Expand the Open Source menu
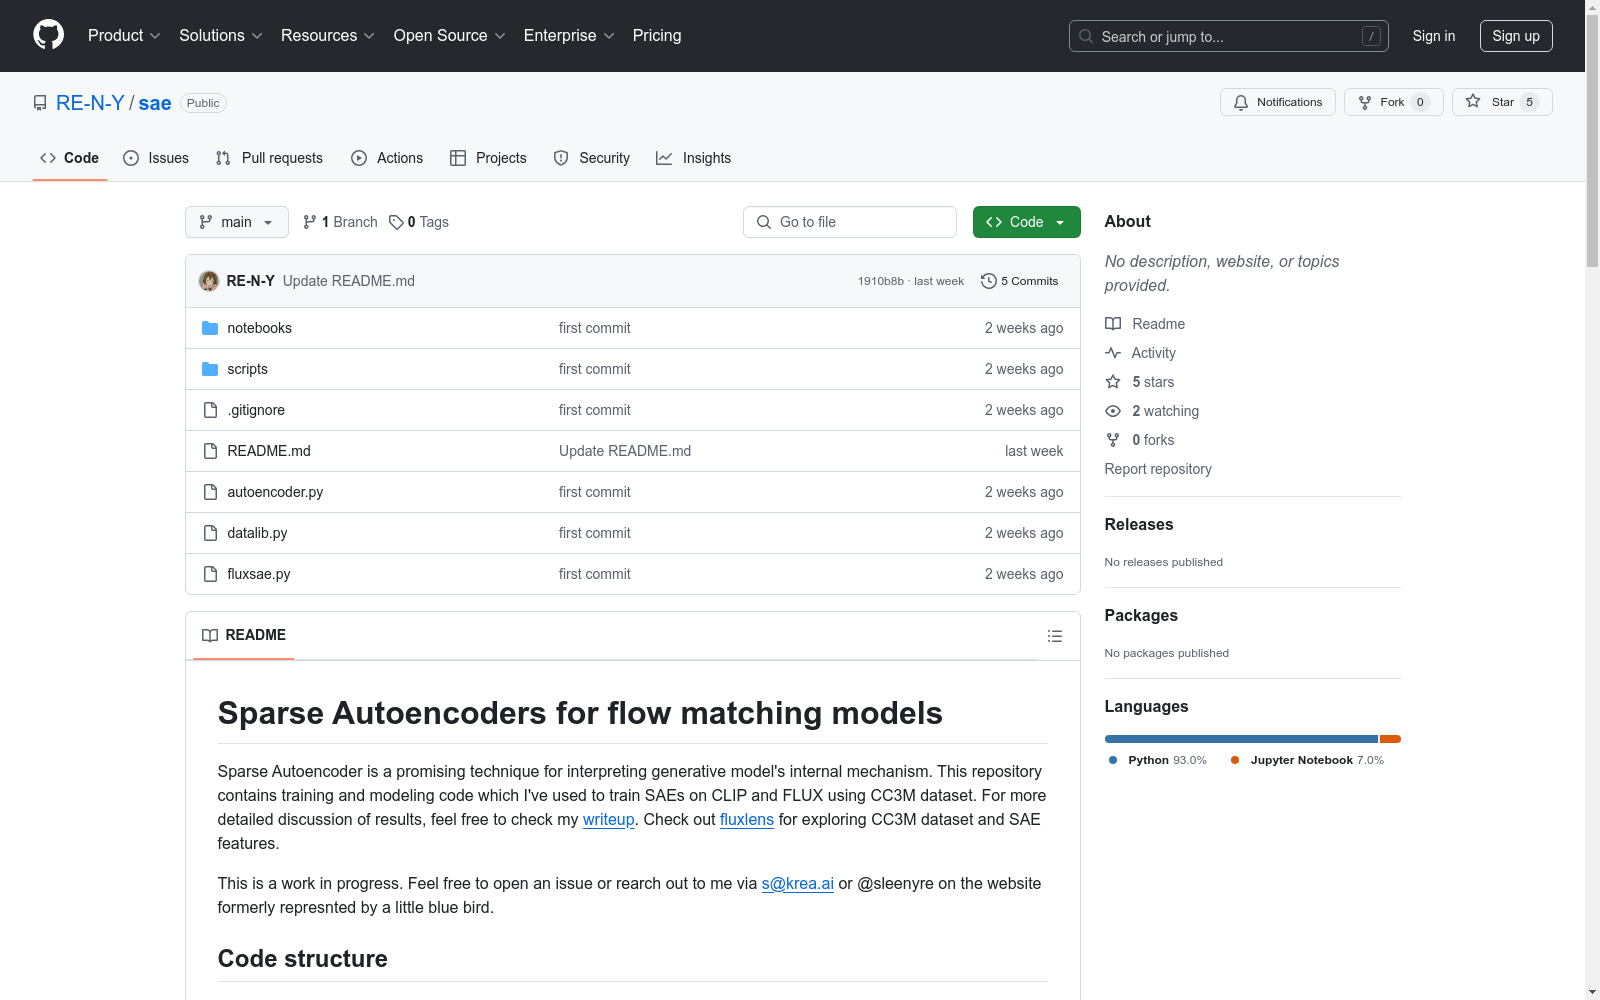The width and height of the screenshot is (1600, 1000). 450,35
